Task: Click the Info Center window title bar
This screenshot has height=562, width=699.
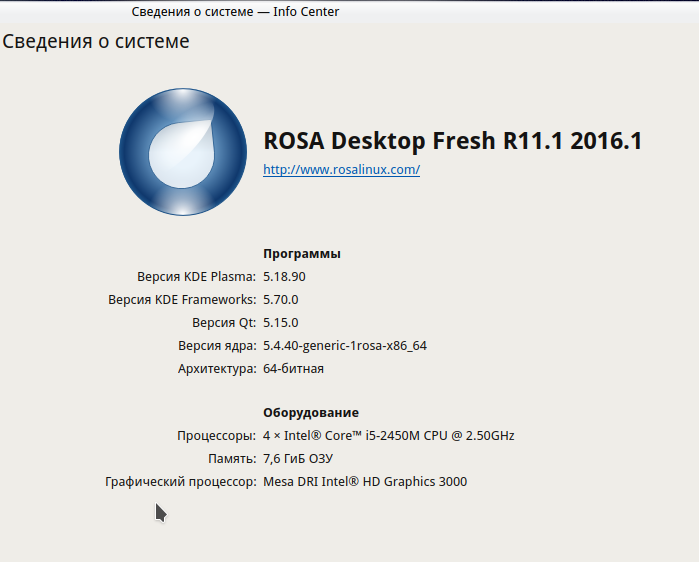Action: [236, 12]
